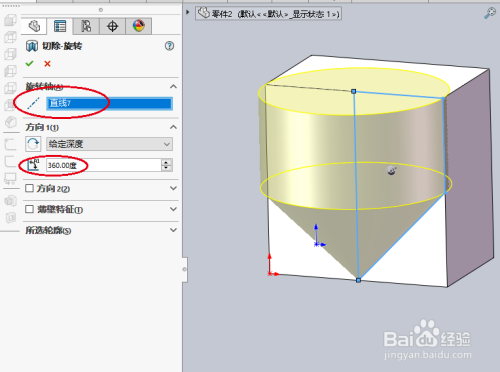Confirm the cut-revolve with the green checkmark
This screenshot has width=500, height=372.
click(x=30, y=63)
